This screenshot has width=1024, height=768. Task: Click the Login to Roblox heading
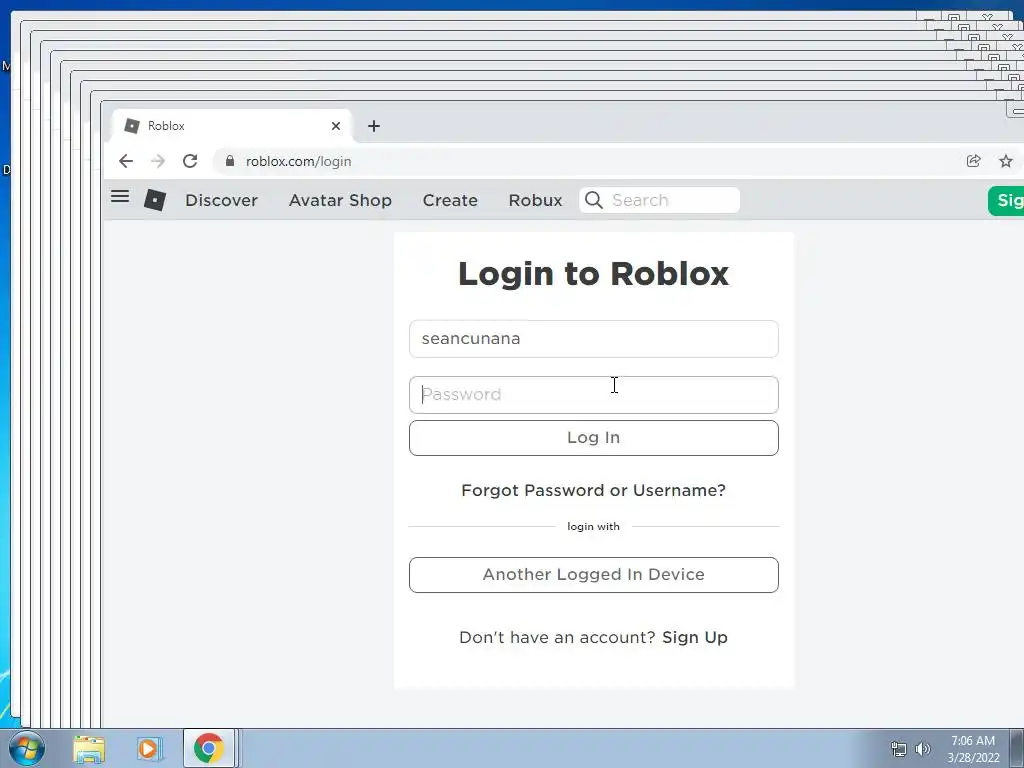click(594, 273)
